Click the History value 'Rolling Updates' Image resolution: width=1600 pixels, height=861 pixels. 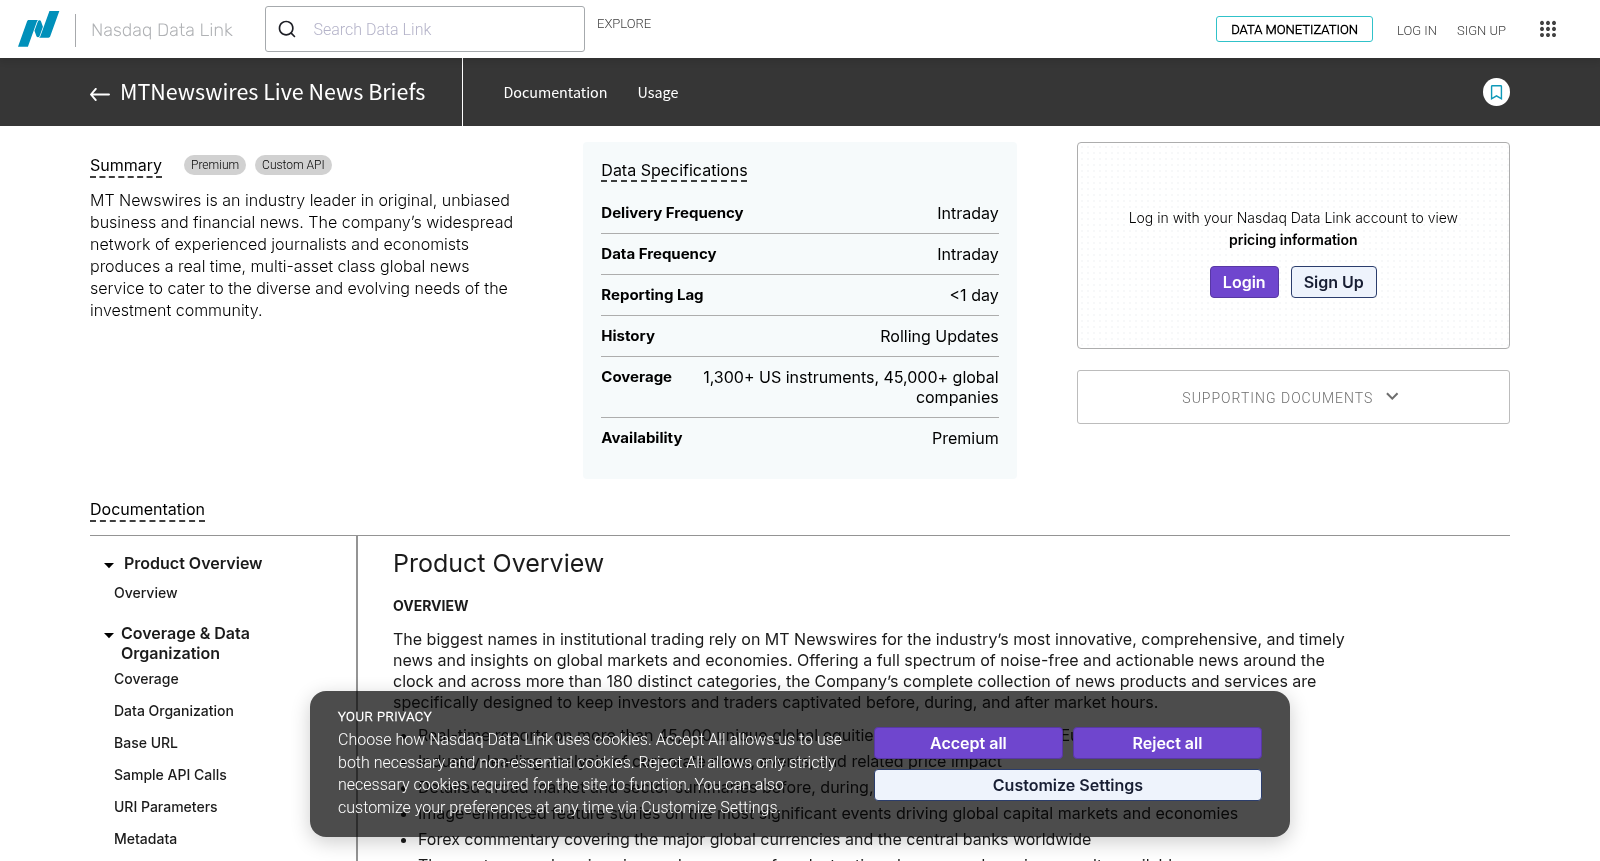click(x=939, y=336)
